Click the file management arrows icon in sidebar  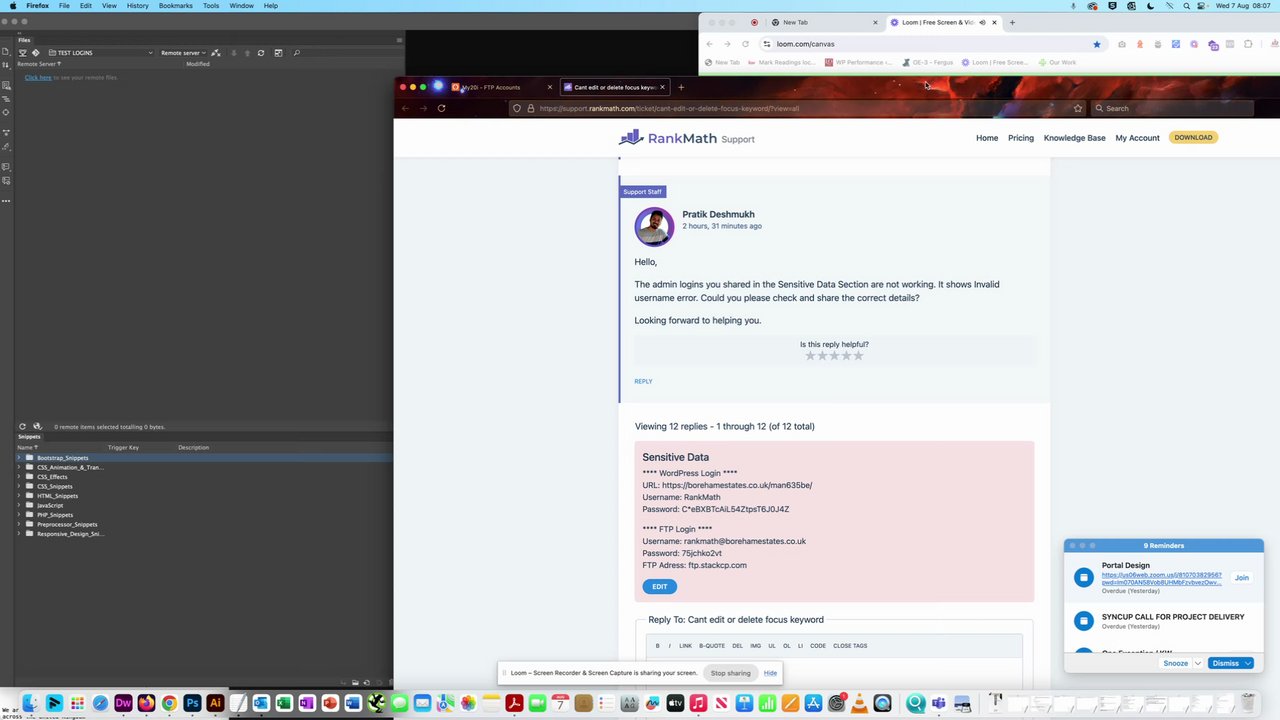point(6,65)
